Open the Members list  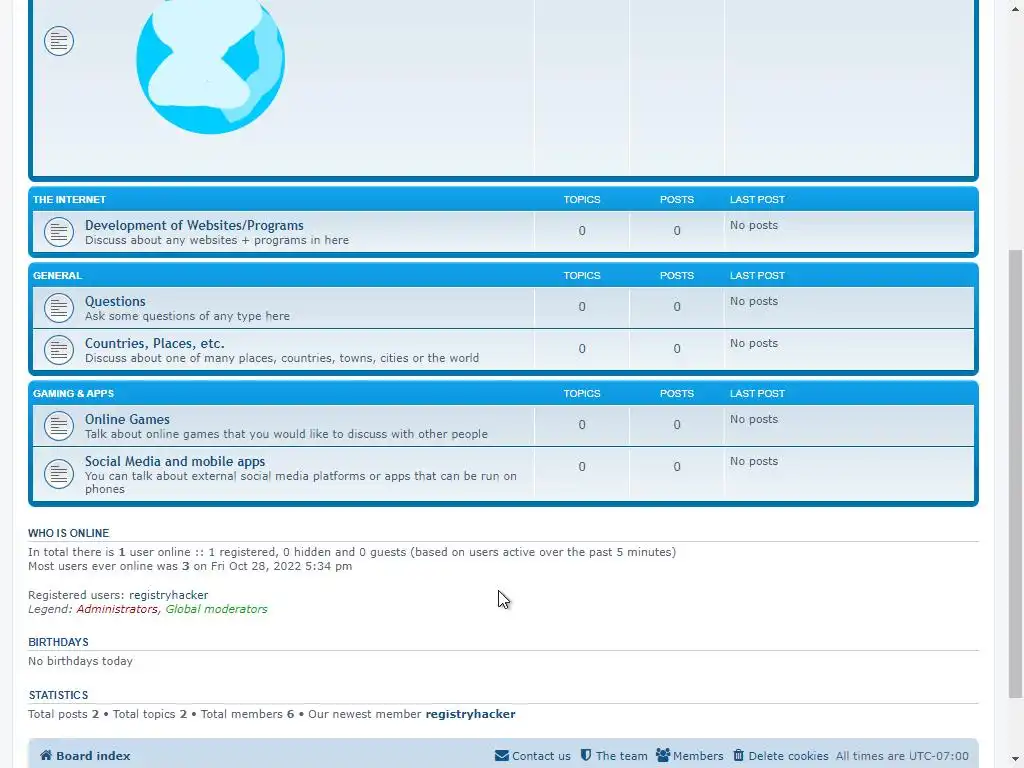(x=690, y=756)
